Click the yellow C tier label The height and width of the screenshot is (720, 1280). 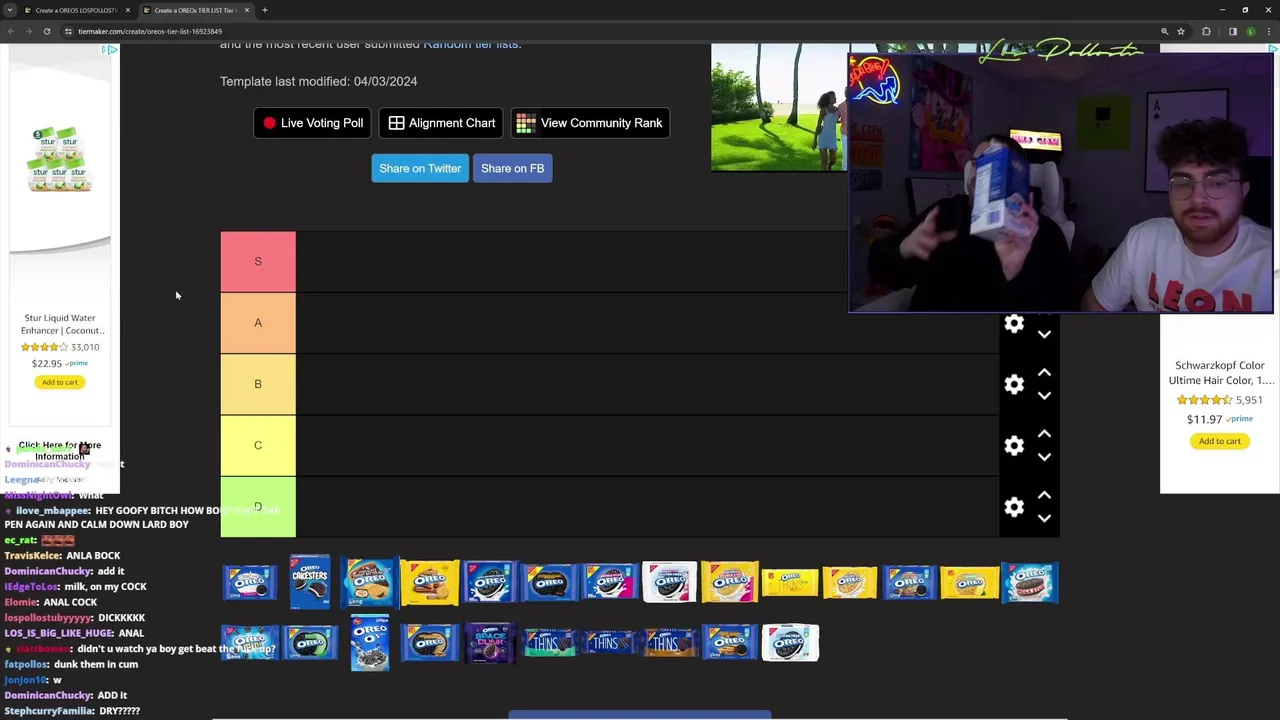point(258,445)
